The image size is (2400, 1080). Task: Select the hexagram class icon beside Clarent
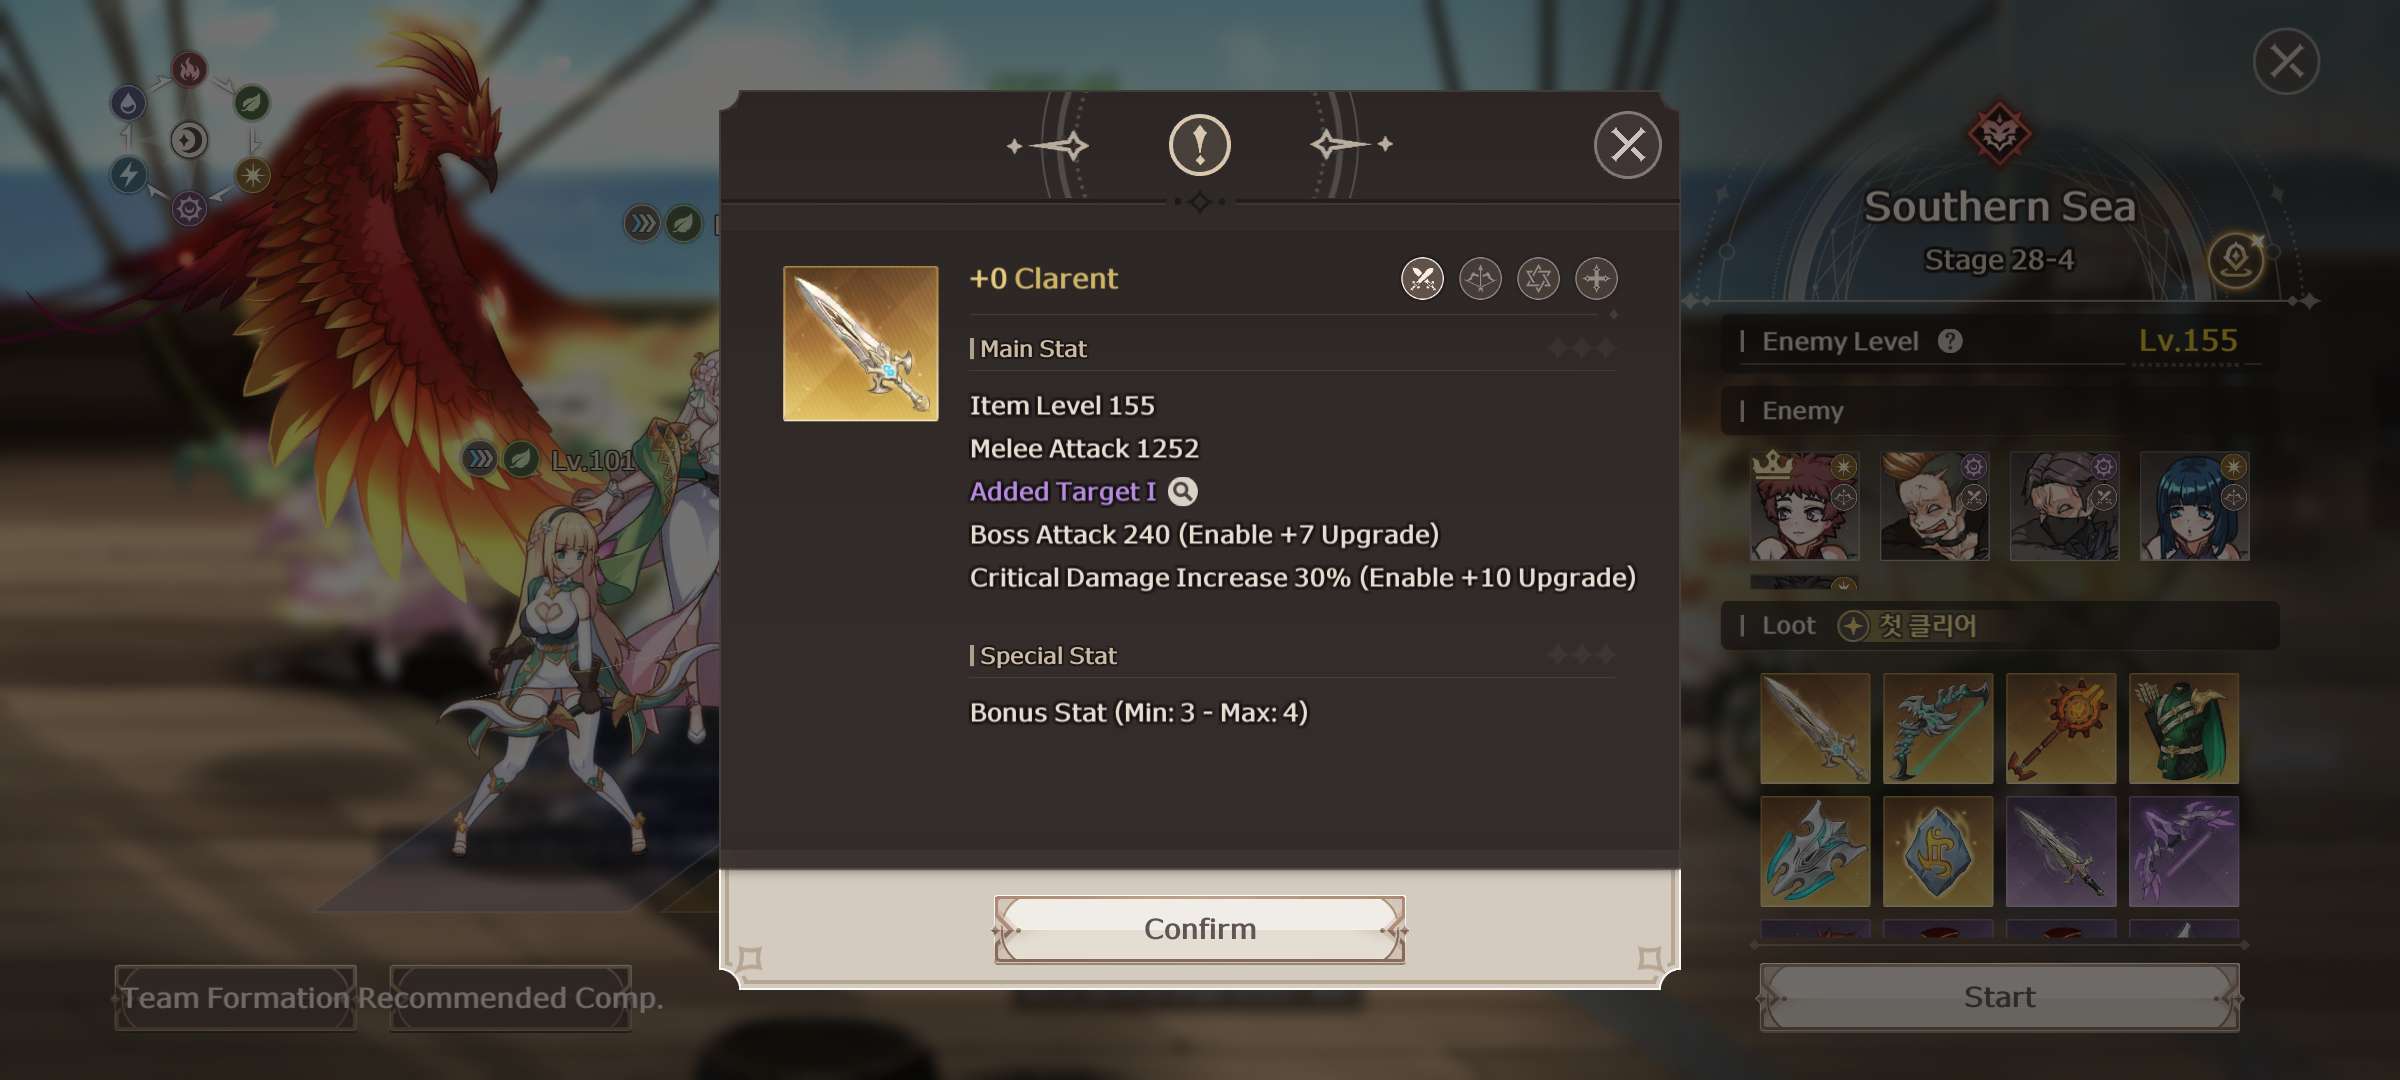(1538, 279)
